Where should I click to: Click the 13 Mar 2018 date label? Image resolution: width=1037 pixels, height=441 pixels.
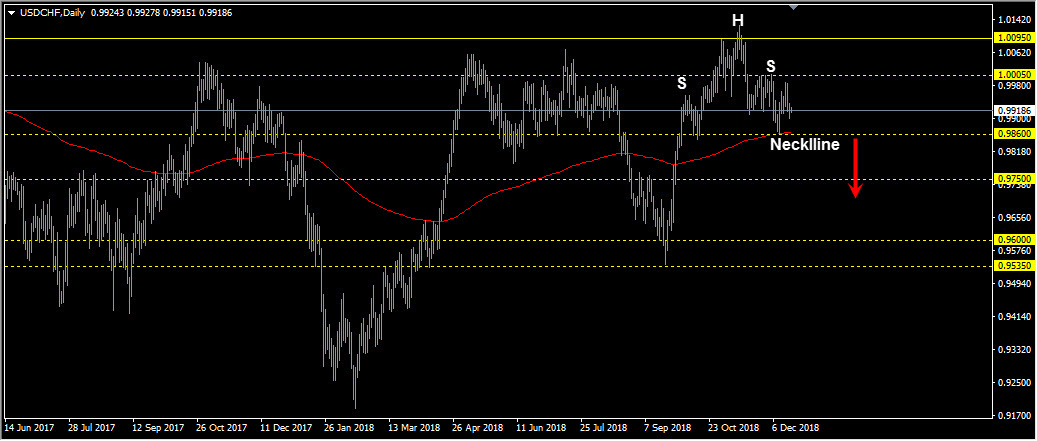pyautogui.click(x=413, y=427)
